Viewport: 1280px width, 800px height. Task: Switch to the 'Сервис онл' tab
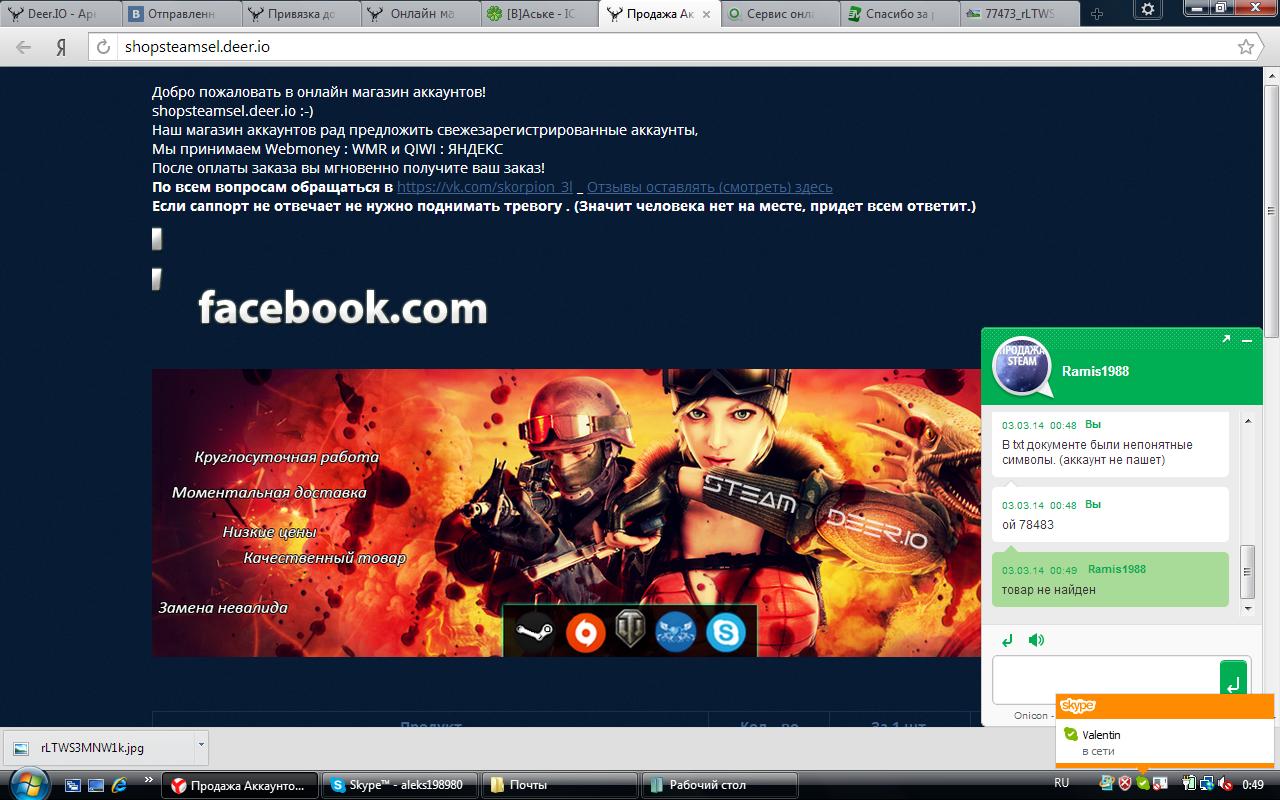coord(780,14)
